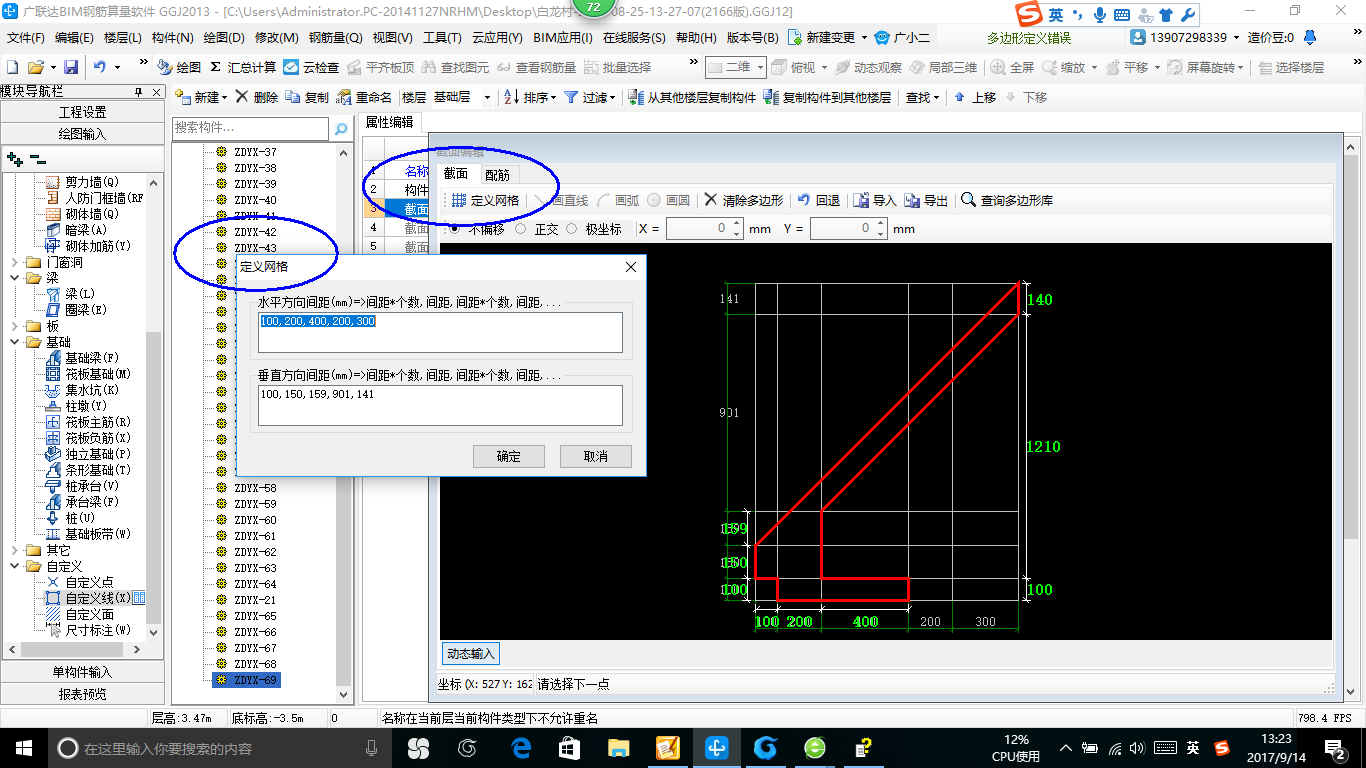Open the 二维 view mode dropdown
This screenshot has height=768, width=1366.
coord(736,67)
